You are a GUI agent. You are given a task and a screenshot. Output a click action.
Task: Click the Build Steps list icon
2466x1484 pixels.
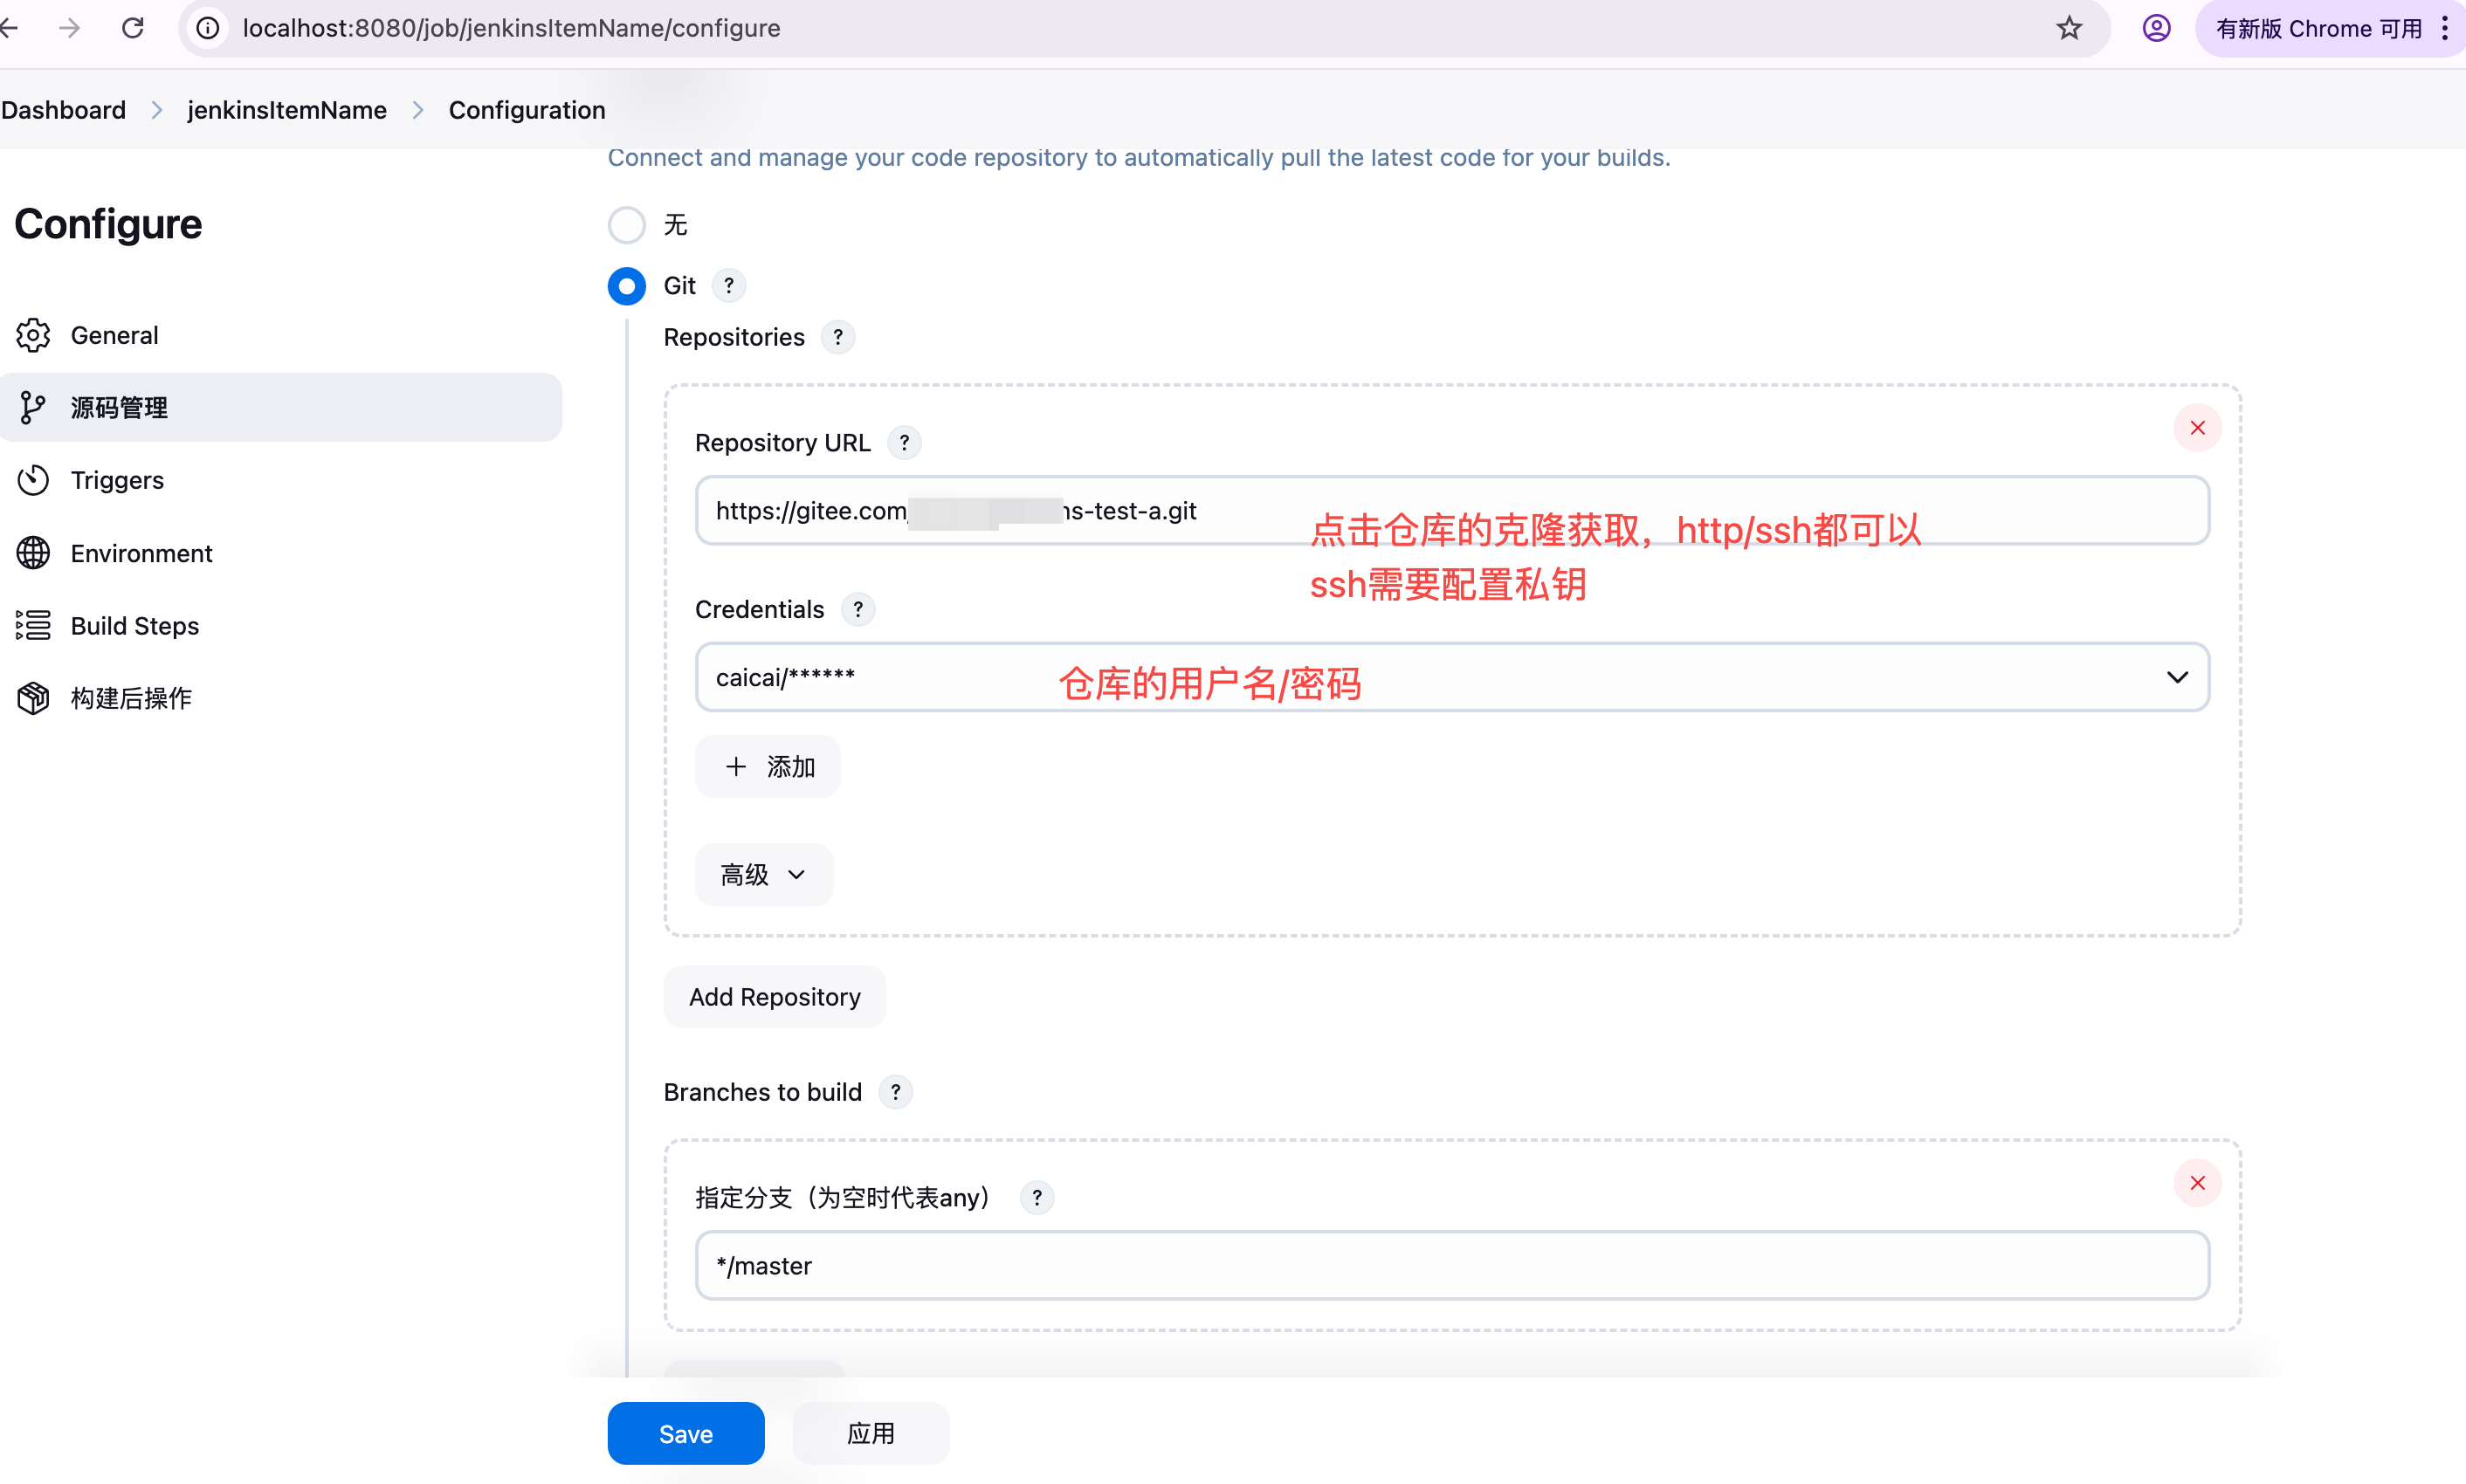click(x=33, y=625)
